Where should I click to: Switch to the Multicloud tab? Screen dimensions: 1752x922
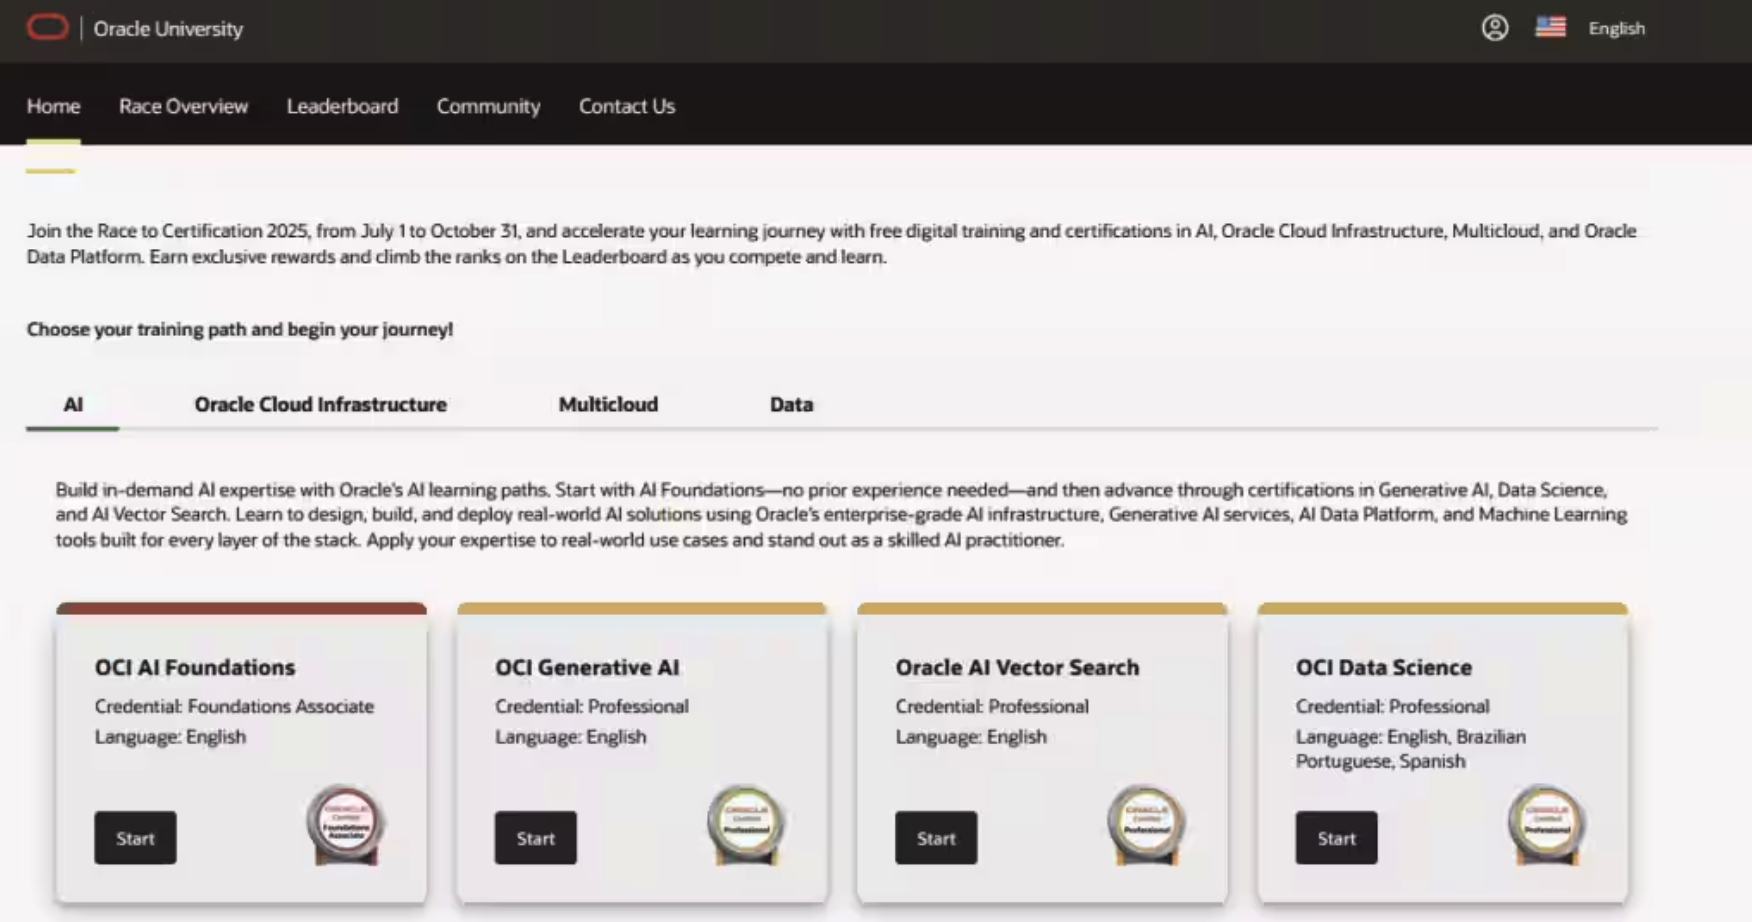tap(608, 404)
